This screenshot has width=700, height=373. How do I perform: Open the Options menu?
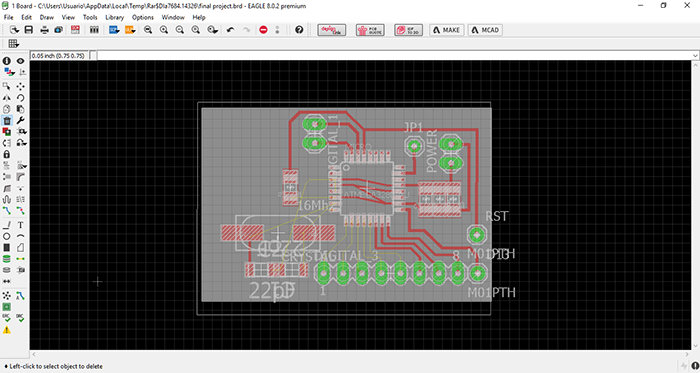coord(143,17)
